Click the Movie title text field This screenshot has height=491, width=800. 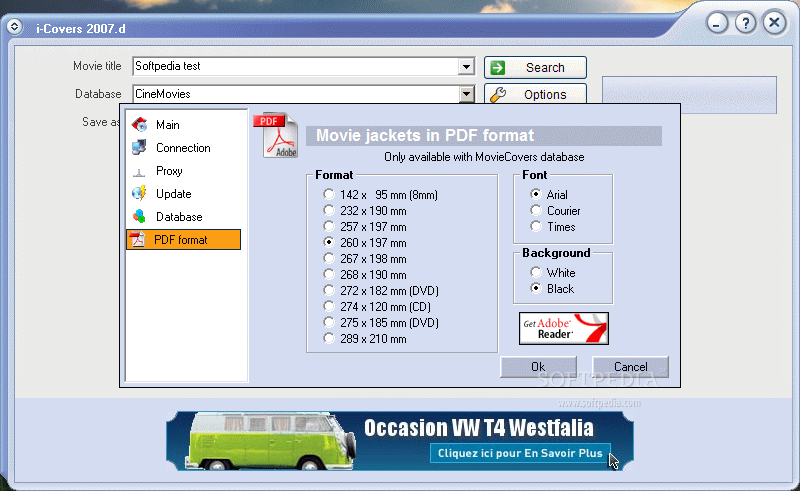[x=296, y=66]
